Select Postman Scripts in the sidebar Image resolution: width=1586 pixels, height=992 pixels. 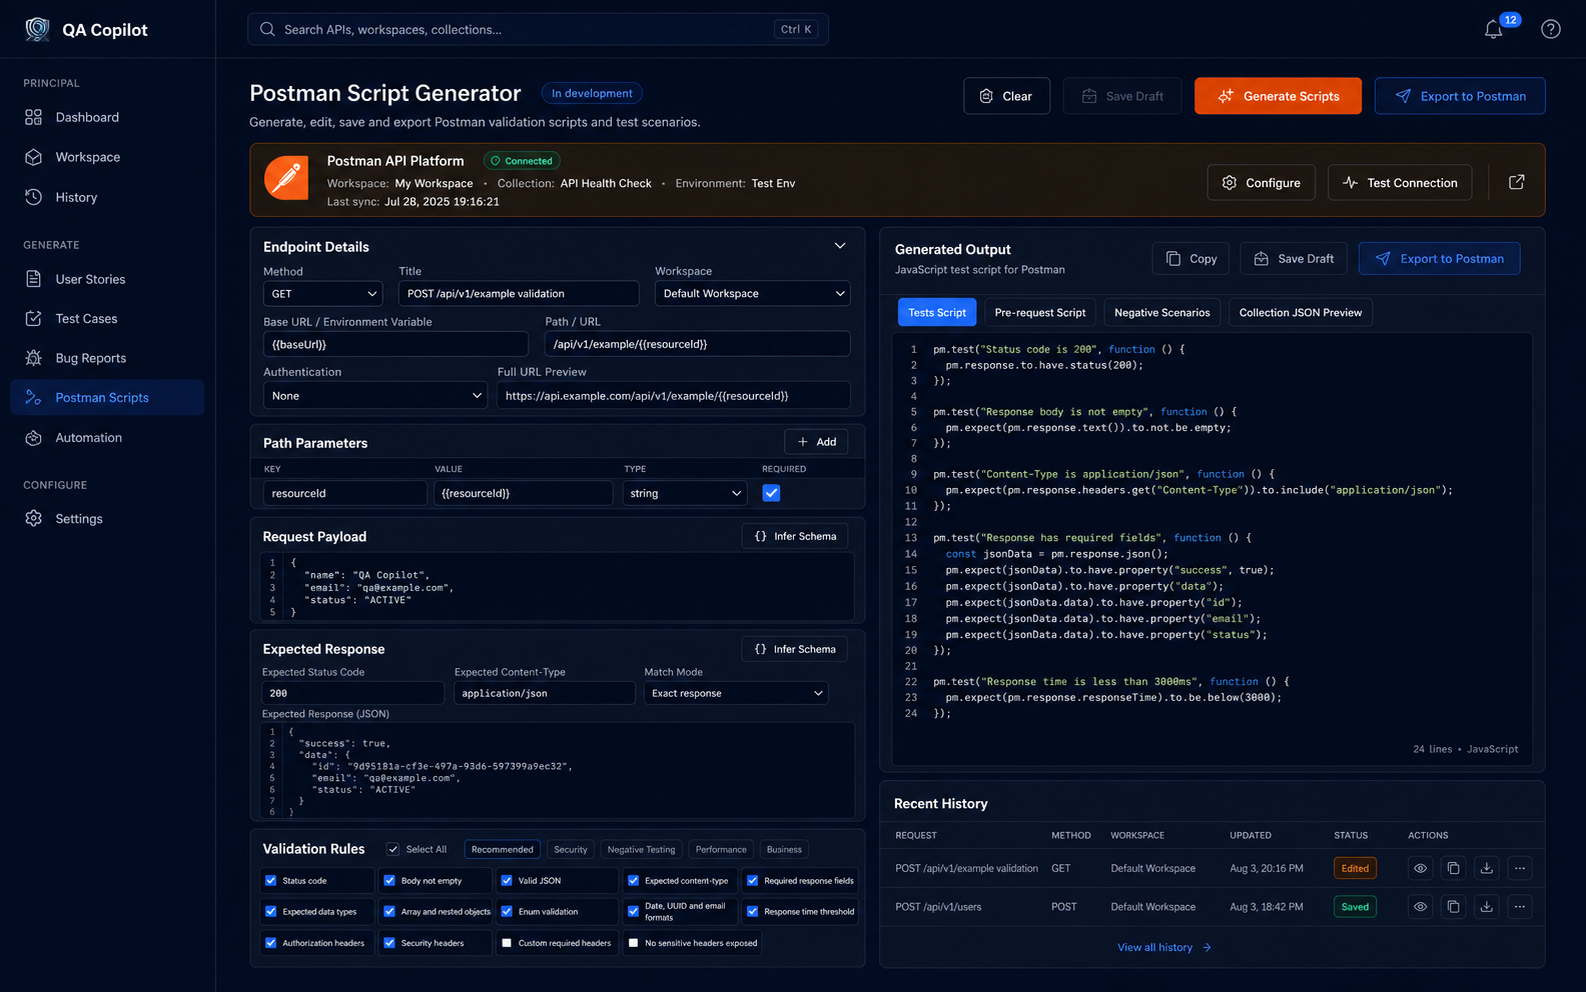107,397
